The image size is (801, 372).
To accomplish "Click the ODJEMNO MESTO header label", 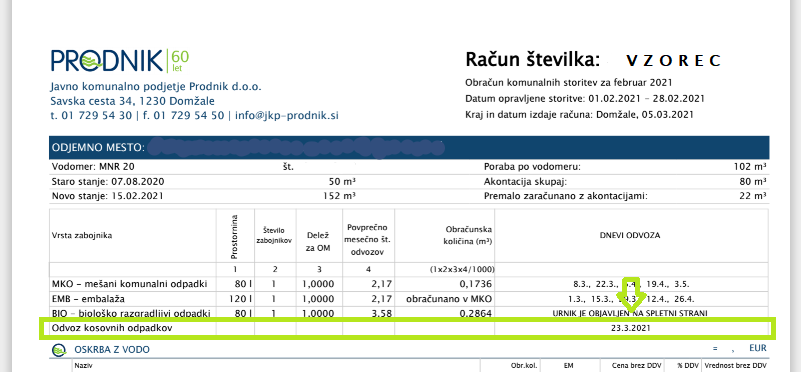I will click(98, 148).
